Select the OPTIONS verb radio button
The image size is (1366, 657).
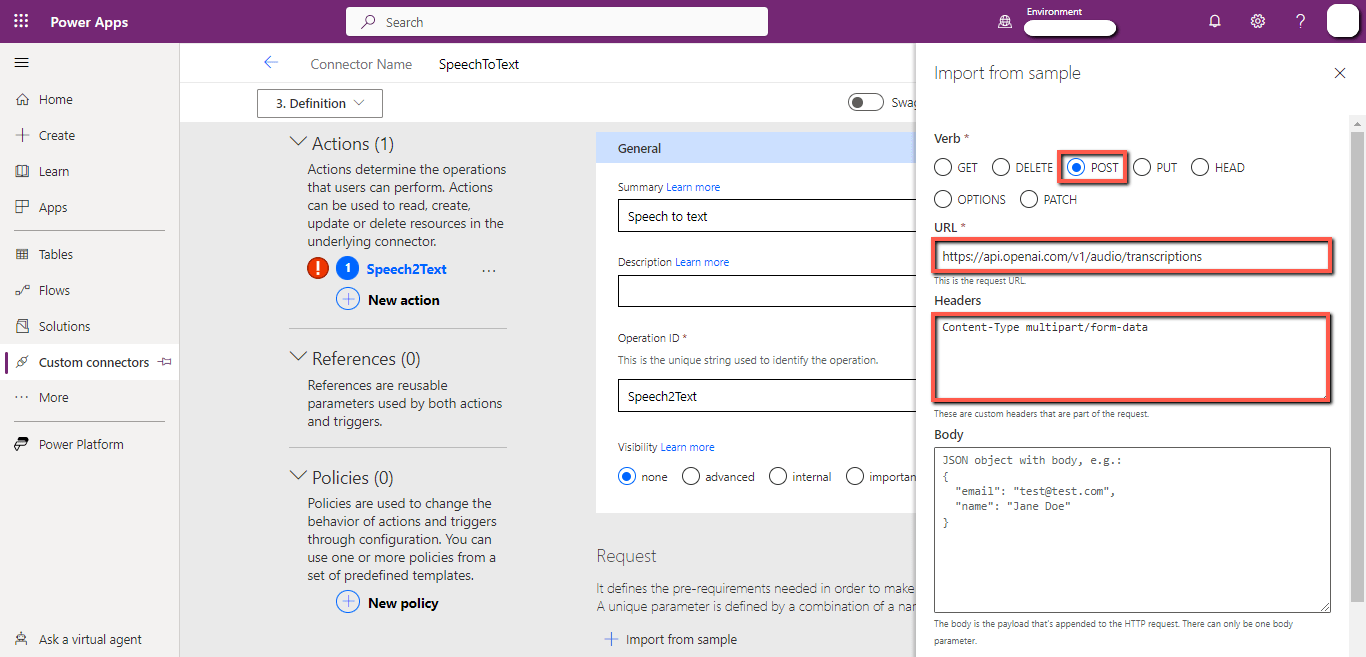[943, 199]
